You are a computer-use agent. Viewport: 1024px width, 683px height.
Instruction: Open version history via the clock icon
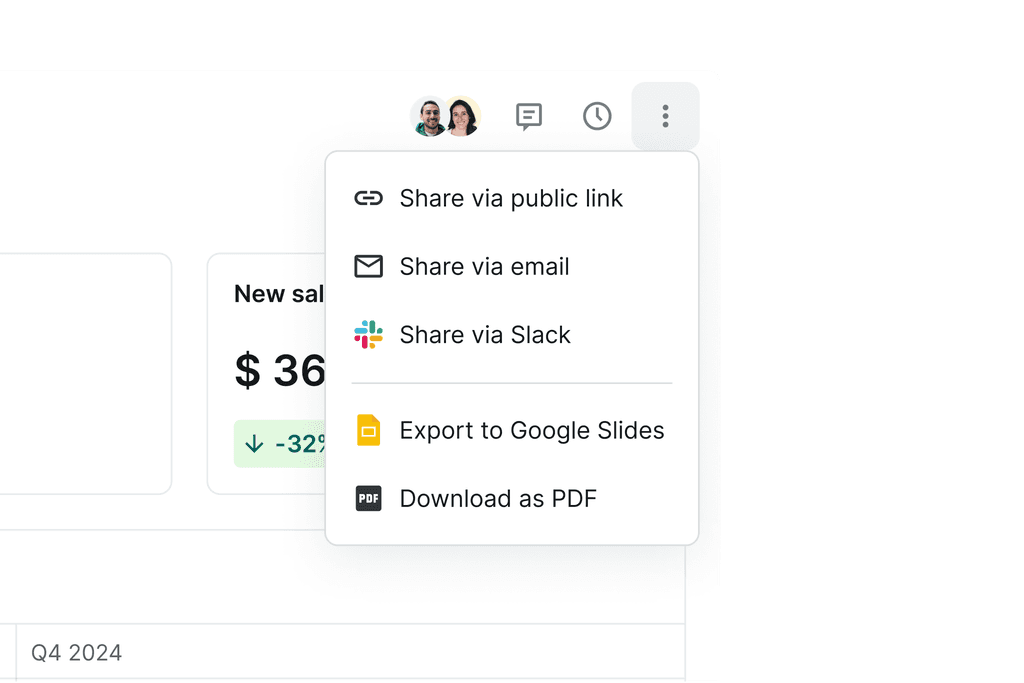[597, 116]
